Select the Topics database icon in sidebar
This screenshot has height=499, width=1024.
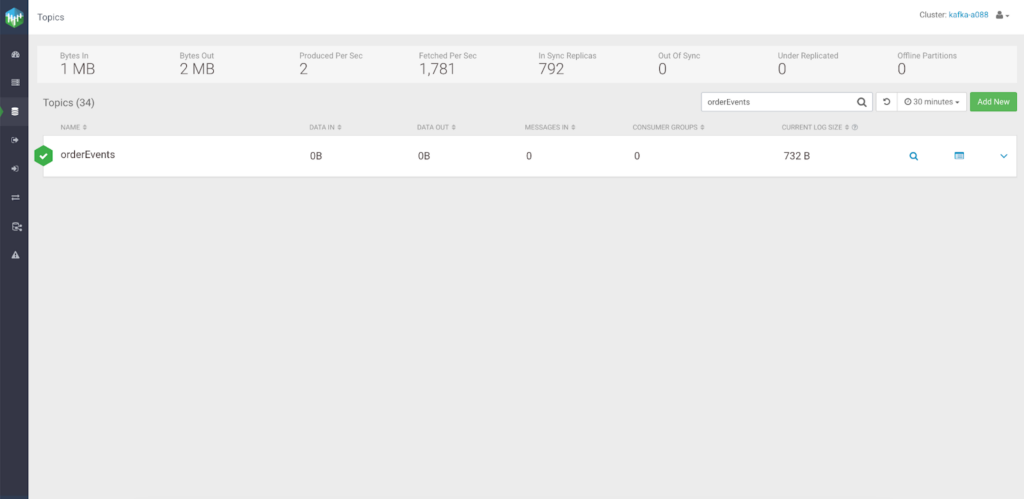[14, 111]
